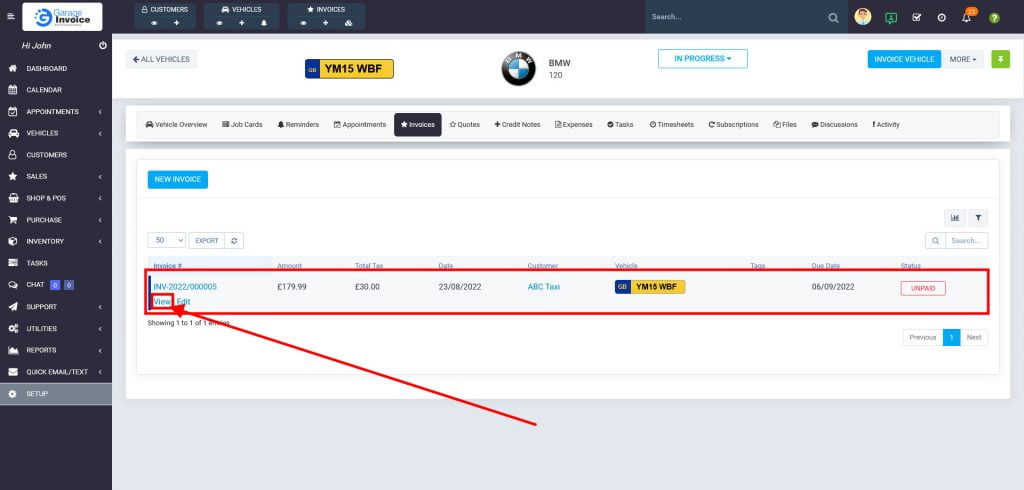Screen dimensions: 1024x490
Task: Open the In Progress status dropdown
Action: (702, 59)
